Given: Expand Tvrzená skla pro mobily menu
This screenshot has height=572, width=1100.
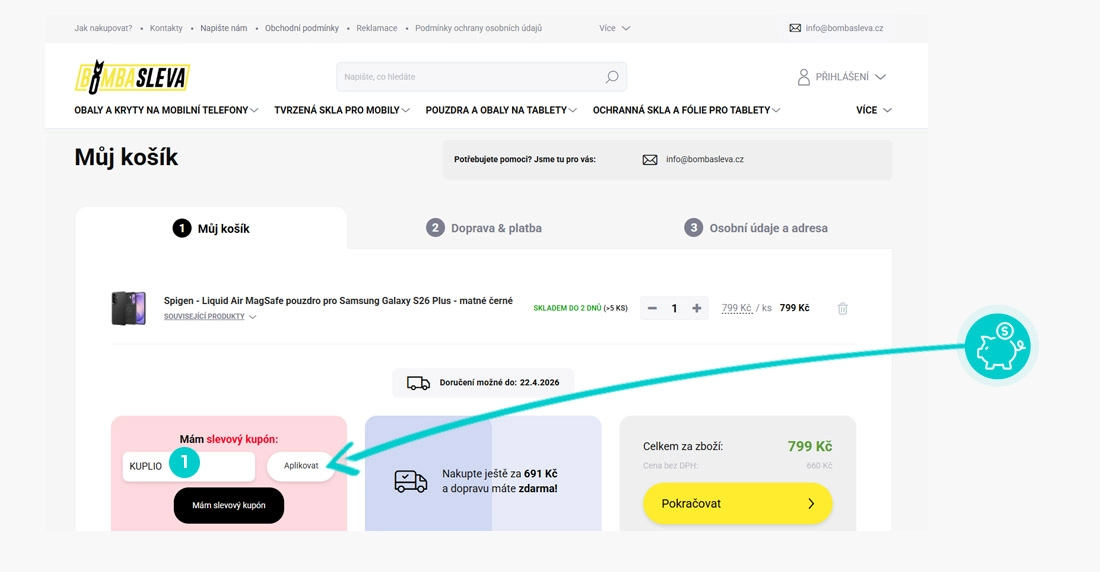Looking at the screenshot, I should click(342, 110).
